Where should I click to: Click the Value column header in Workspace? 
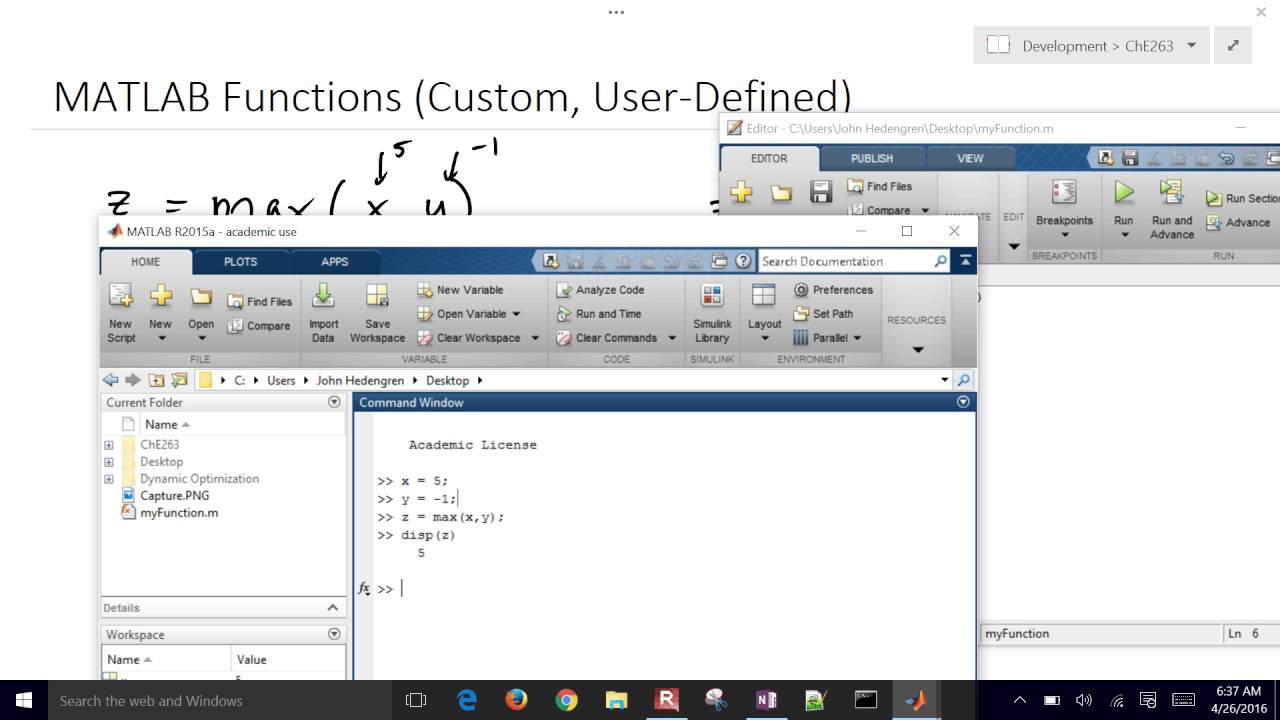point(251,659)
